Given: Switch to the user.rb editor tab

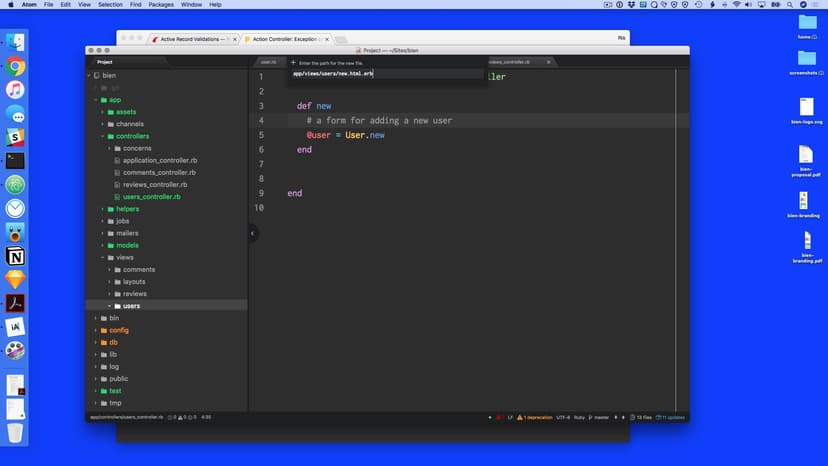Looking at the screenshot, I should (268, 62).
